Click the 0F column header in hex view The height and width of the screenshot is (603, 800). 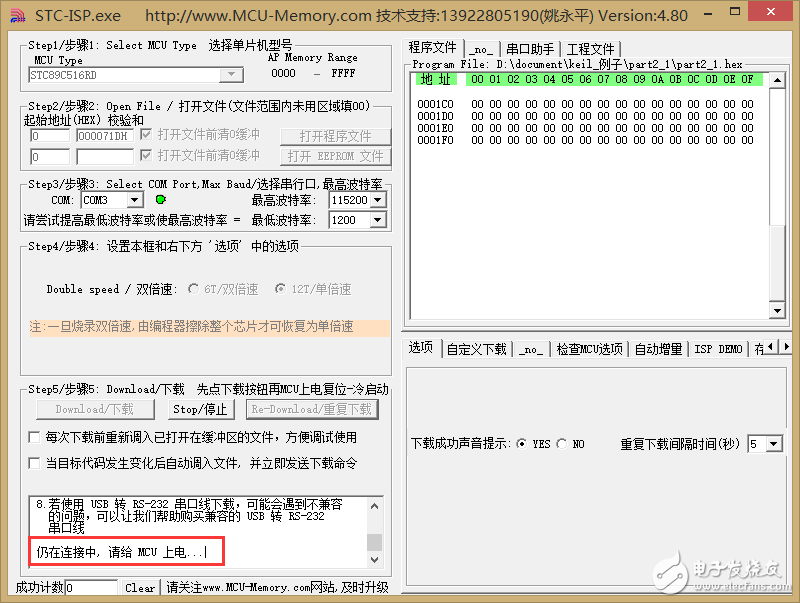tap(747, 79)
